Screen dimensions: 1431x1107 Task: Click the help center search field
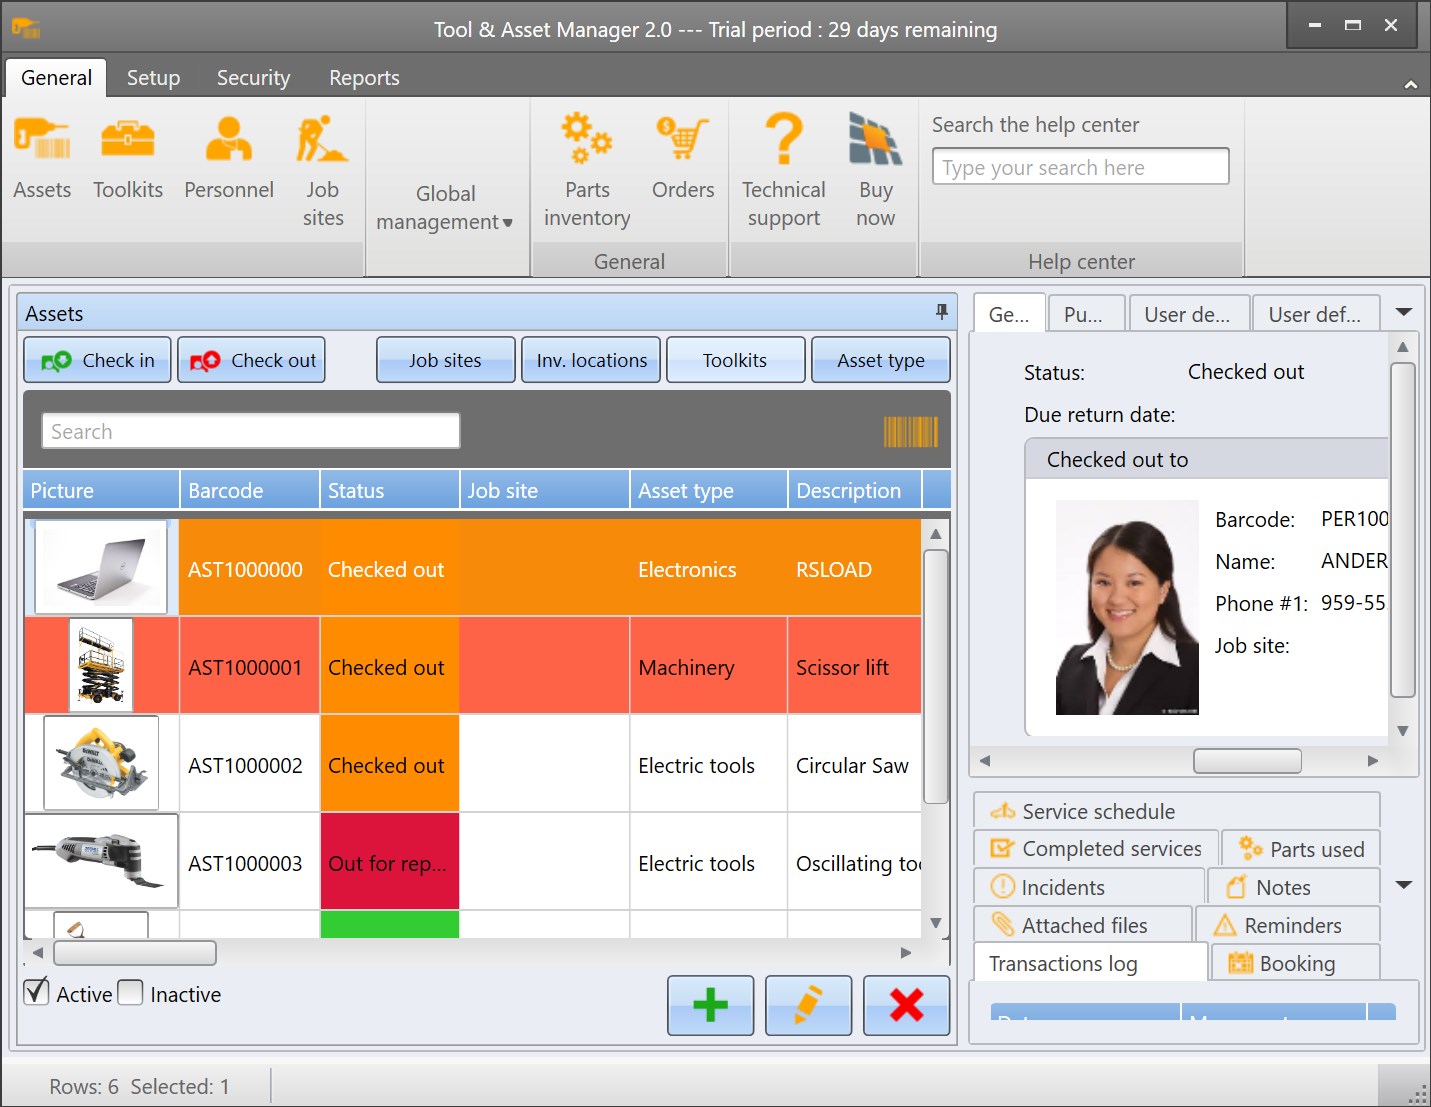coord(1080,167)
